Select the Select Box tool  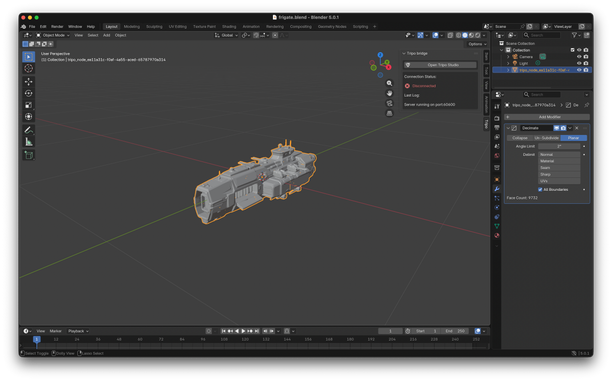click(x=28, y=57)
